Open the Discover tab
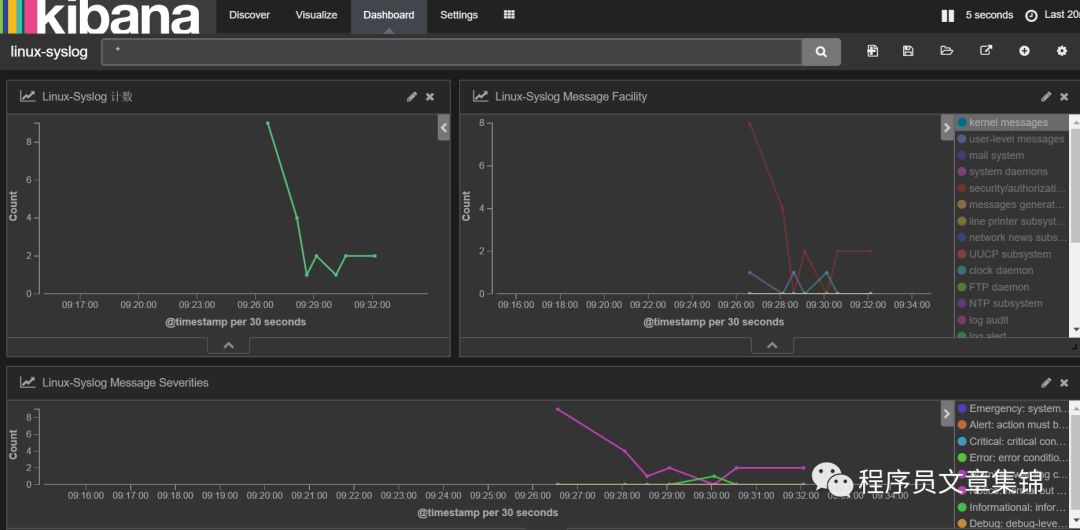The height and width of the screenshot is (530, 1080). click(249, 15)
